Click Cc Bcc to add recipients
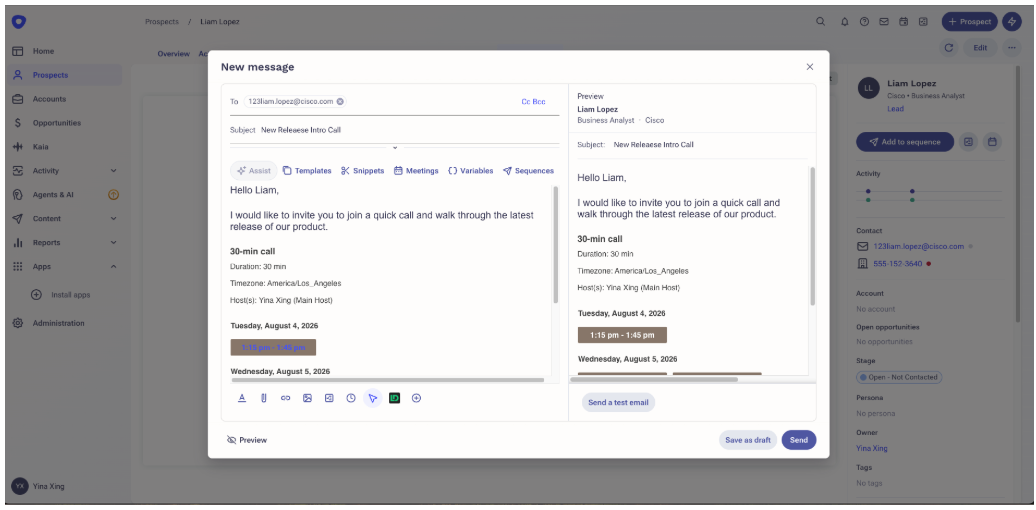The height and width of the screenshot is (510, 1036). [533, 102]
